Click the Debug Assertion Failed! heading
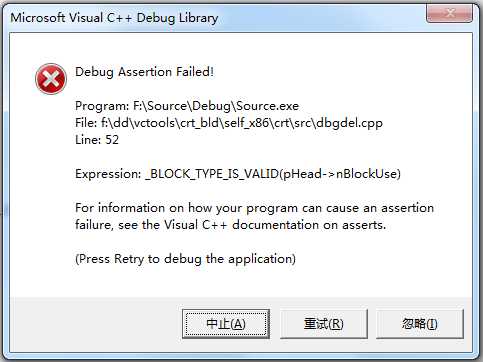 pyautogui.click(x=144, y=72)
